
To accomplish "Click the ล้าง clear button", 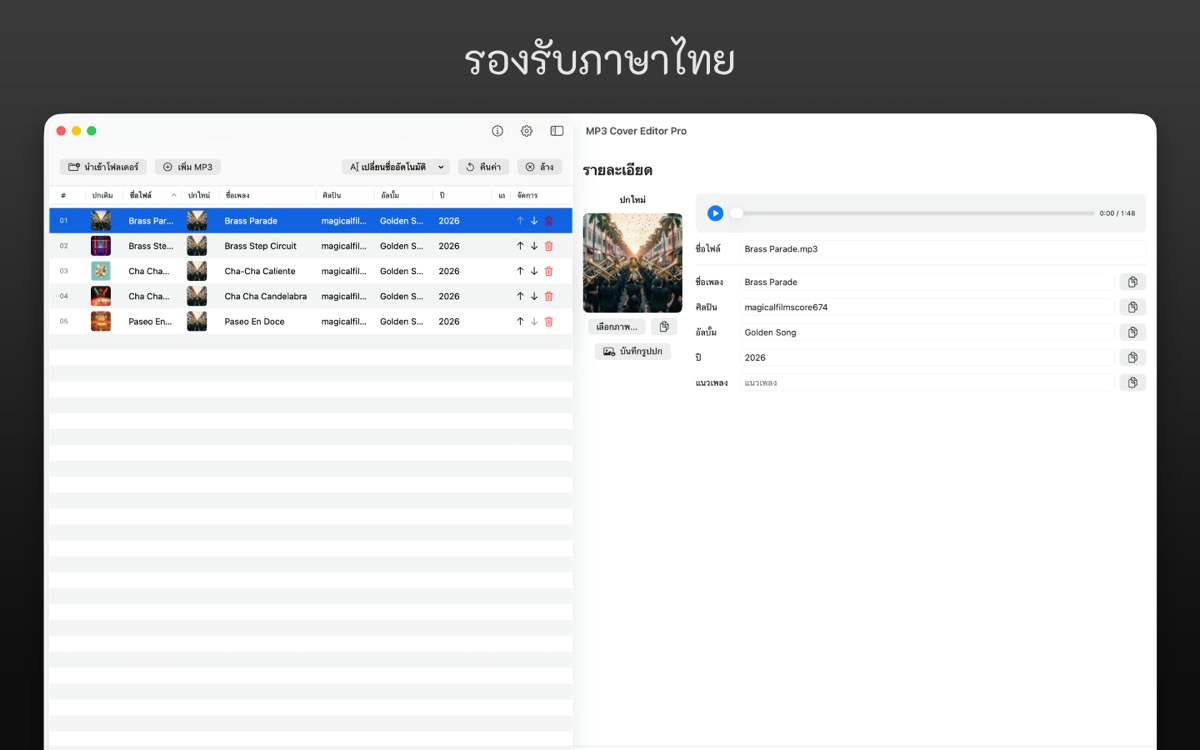I will 540,167.
